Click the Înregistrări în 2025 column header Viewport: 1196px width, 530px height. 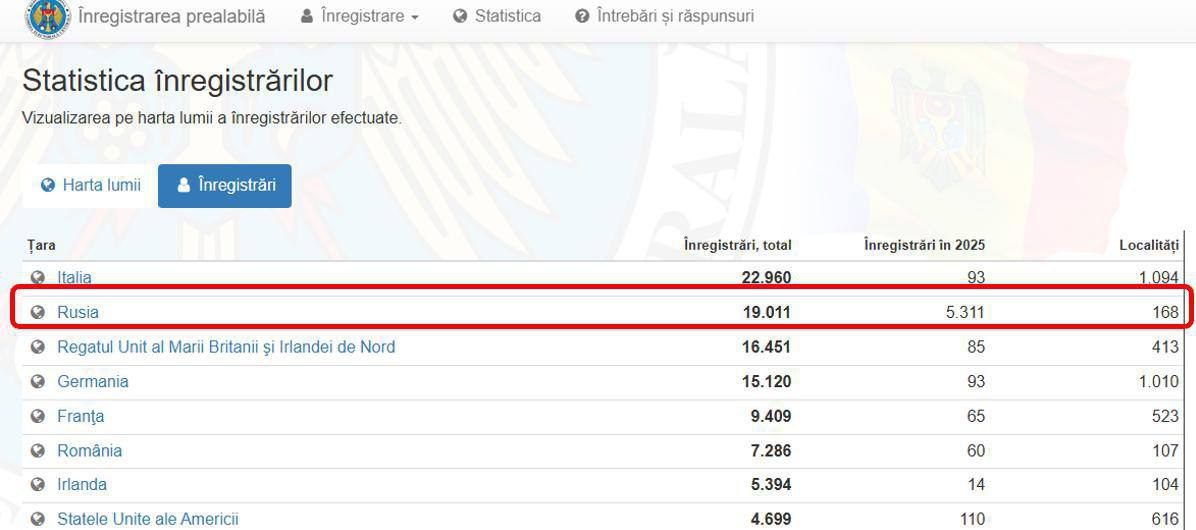pyautogui.click(x=924, y=245)
